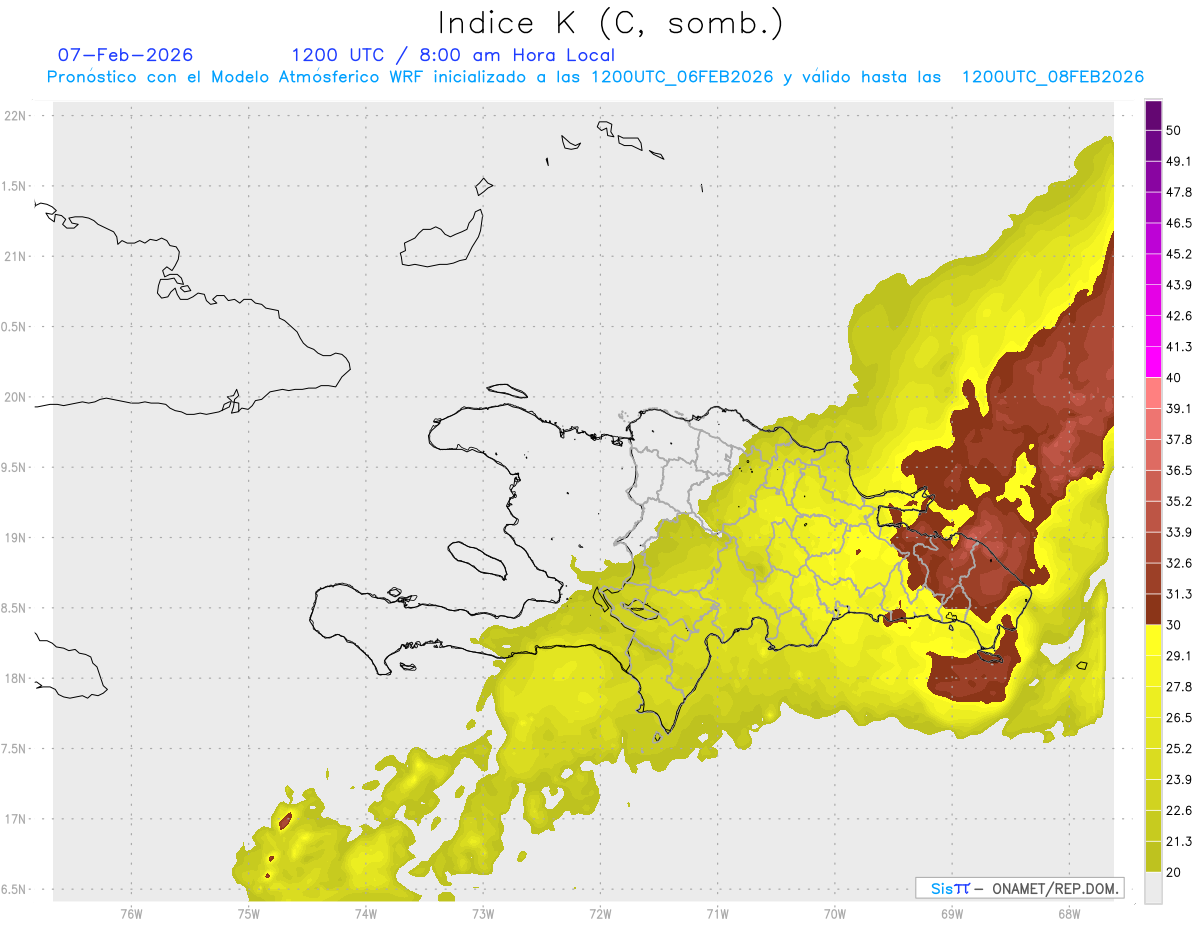Click the legend value "22.6"
This screenshot has height=927, width=1200.
point(1179,811)
